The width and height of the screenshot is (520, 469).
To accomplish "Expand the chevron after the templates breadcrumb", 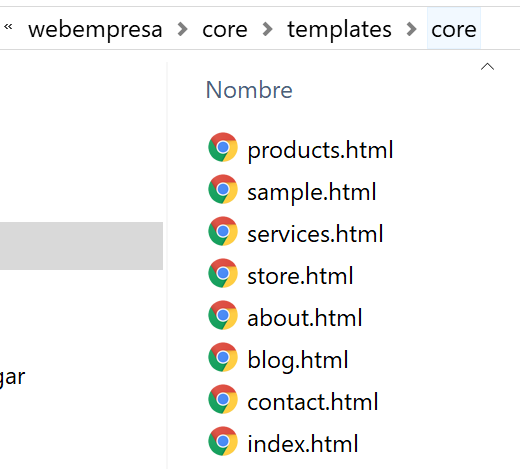I will (412, 29).
